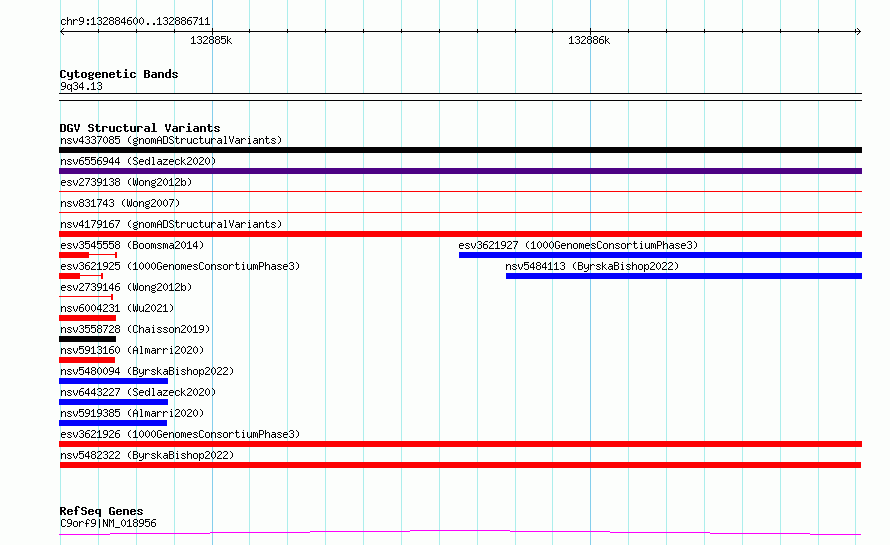The width and height of the screenshot is (890, 545).
Task: Click the ruler's left arrow end
Action: point(62,32)
